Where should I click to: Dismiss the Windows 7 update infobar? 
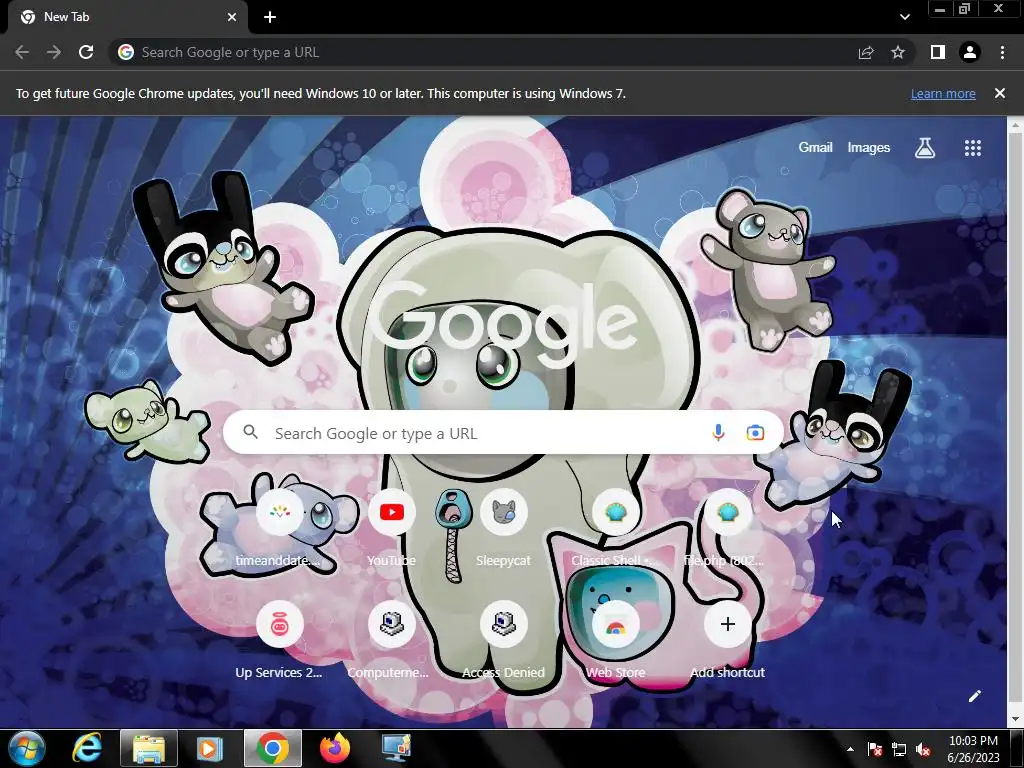click(x=1000, y=93)
